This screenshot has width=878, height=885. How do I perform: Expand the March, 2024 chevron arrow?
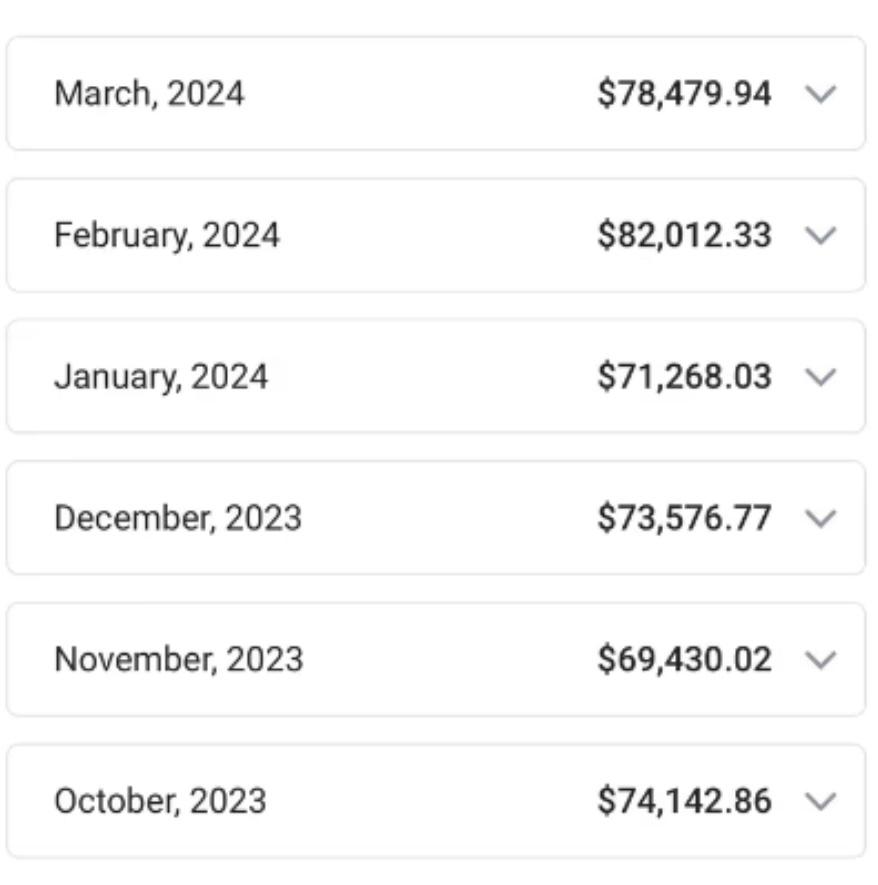point(820,94)
